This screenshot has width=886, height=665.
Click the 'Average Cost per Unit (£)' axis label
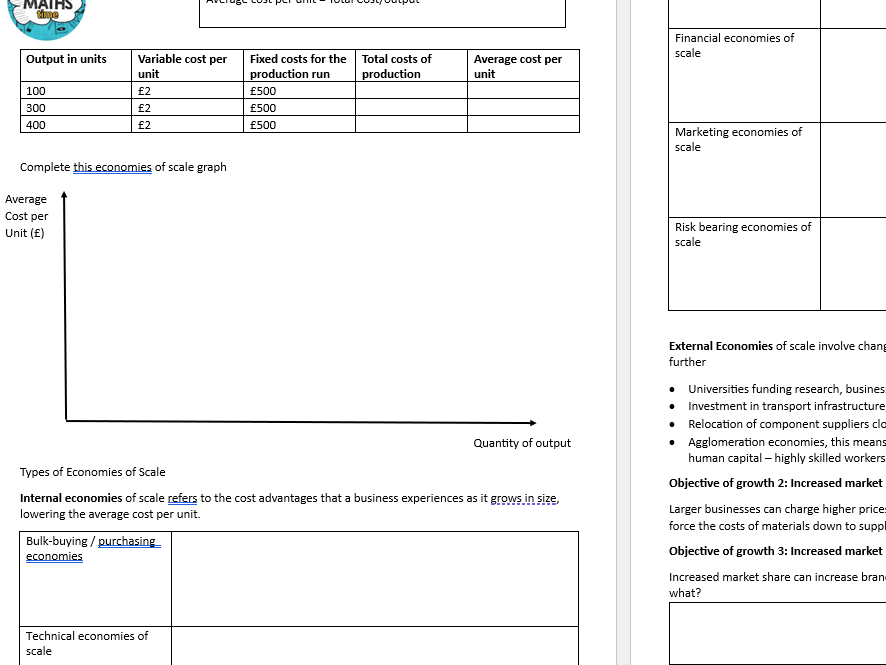27,216
